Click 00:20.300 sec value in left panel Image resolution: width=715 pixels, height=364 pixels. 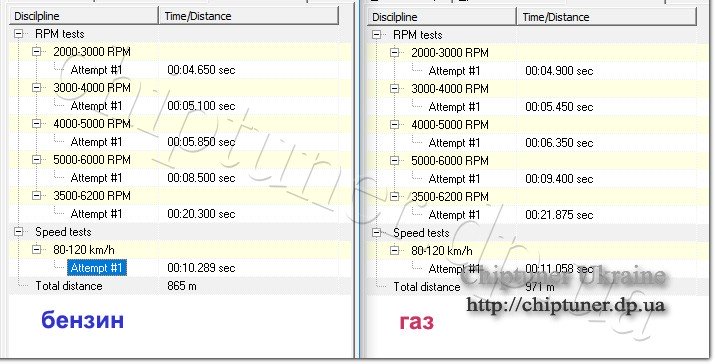tap(201, 214)
